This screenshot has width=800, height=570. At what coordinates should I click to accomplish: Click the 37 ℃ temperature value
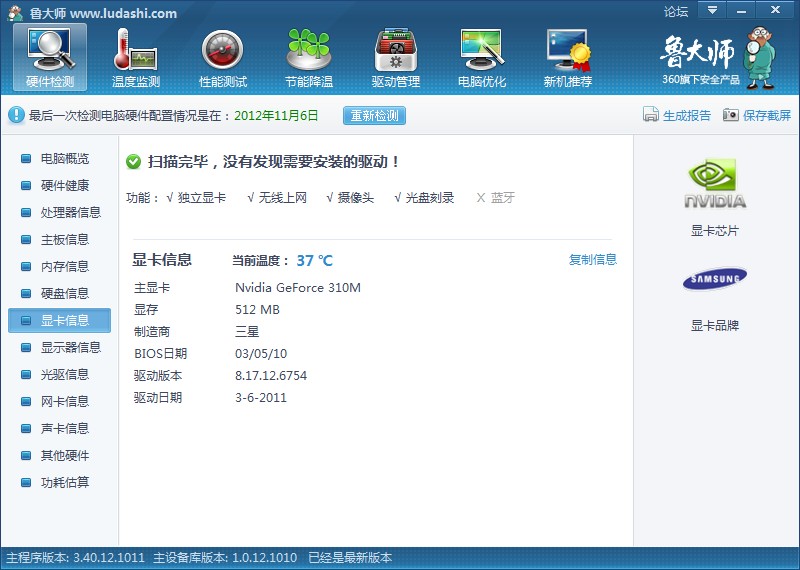coord(314,260)
